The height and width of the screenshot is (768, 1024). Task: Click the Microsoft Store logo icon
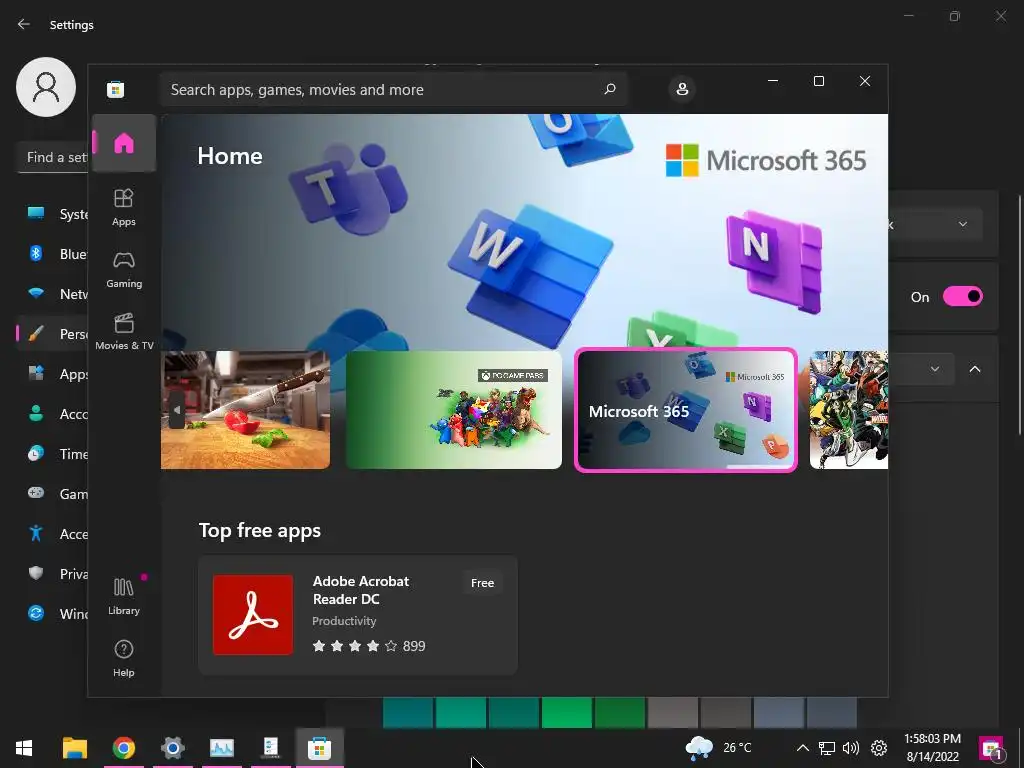point(116,89)
